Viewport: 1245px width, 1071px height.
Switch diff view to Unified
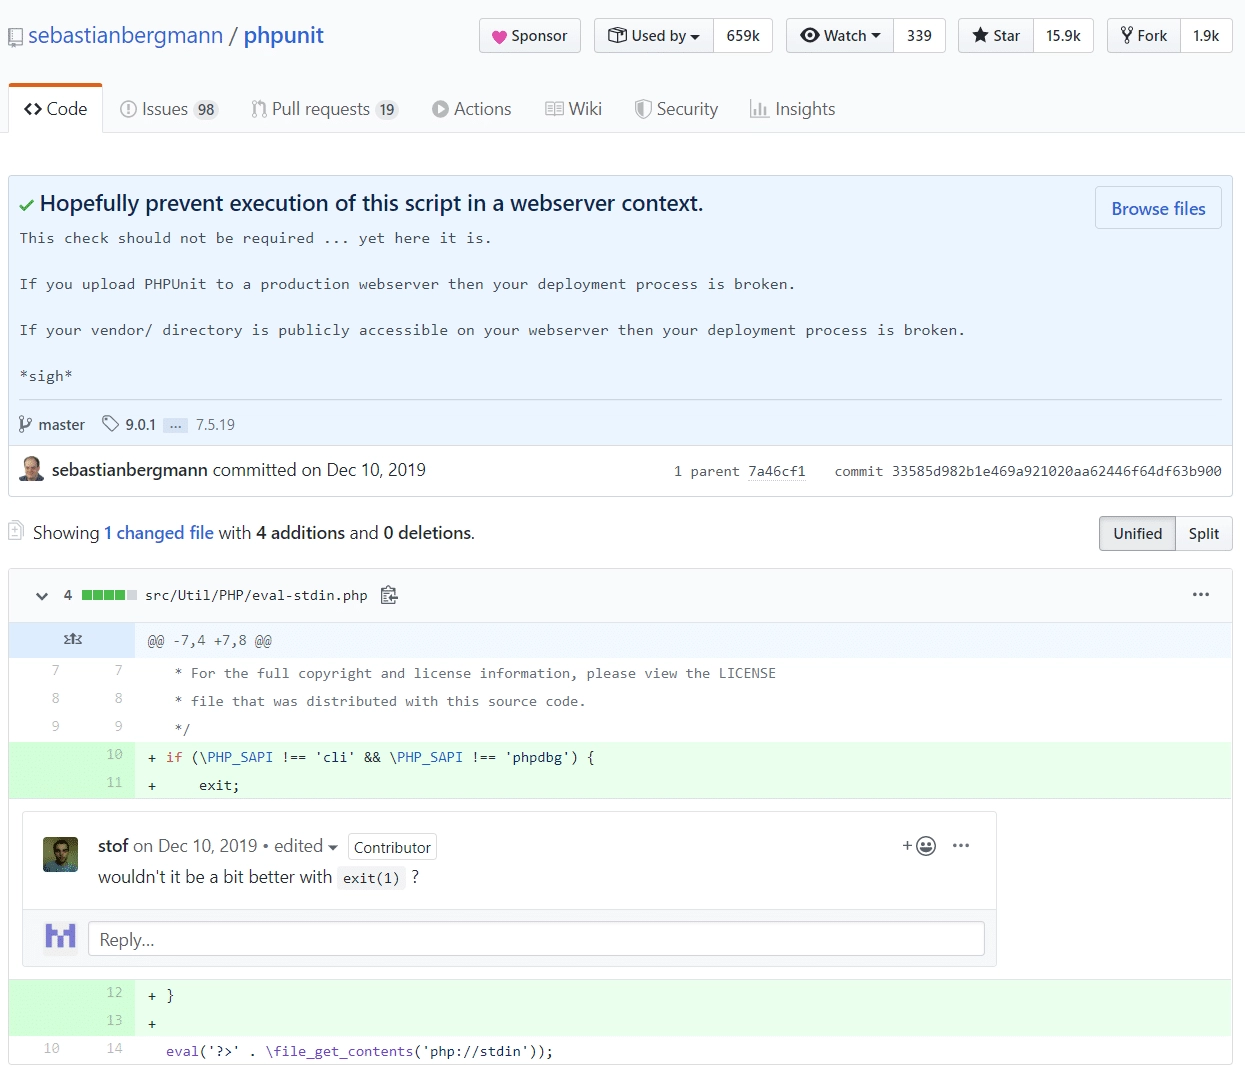[1137, 534]
